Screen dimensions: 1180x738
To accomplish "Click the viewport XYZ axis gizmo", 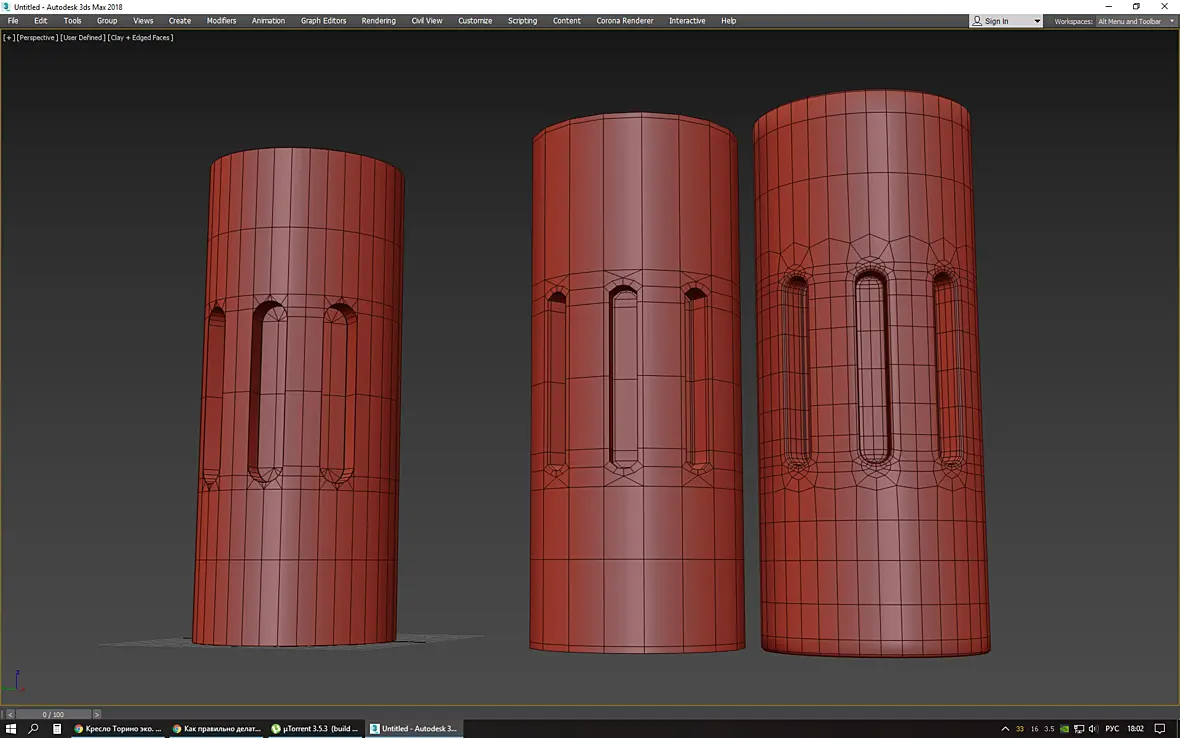I will click(x=14, y=682).
